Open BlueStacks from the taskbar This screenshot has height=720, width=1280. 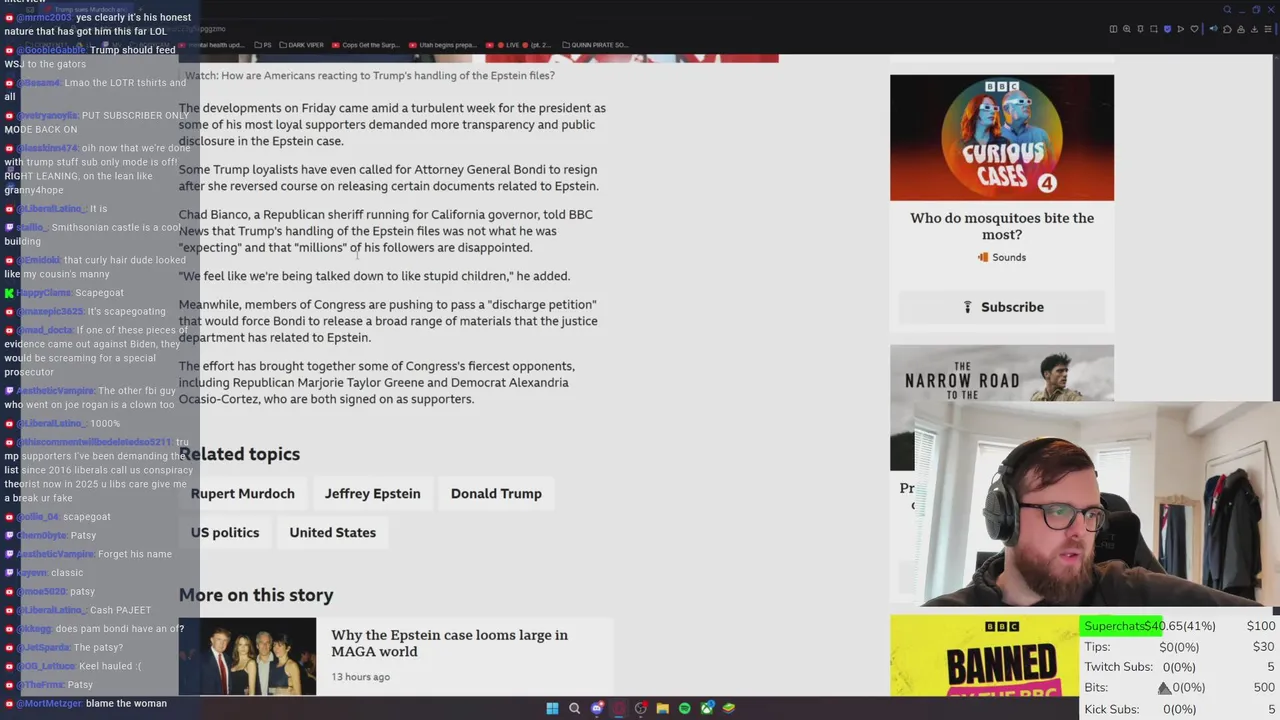tap(729, 708)
